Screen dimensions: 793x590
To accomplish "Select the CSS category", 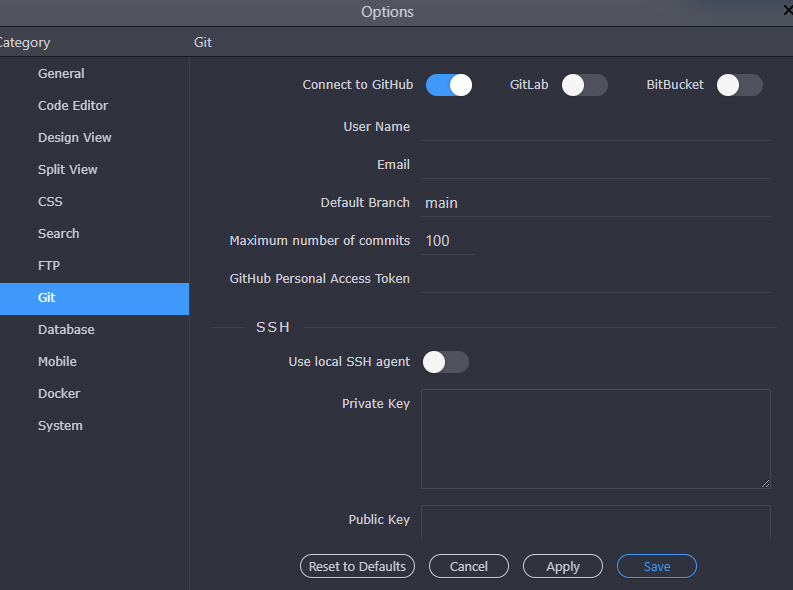I will click(50, 202).
